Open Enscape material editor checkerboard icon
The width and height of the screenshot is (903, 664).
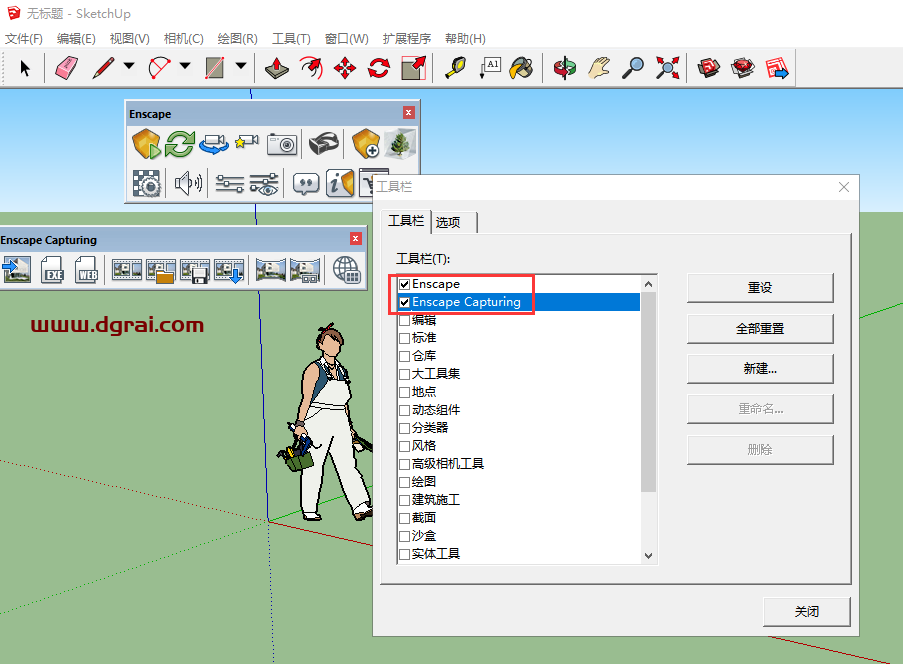tap(147, 184)
